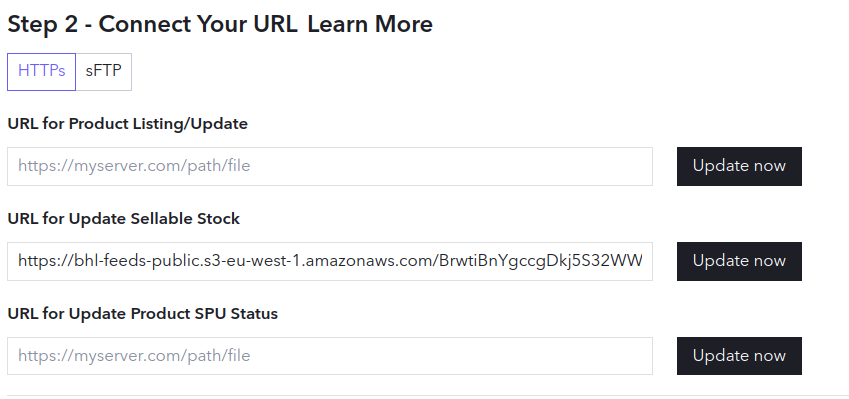Click the 'Step 2 - Connect Your URL' heading
This screenshot has width=849, height=399.
[152, 24]
